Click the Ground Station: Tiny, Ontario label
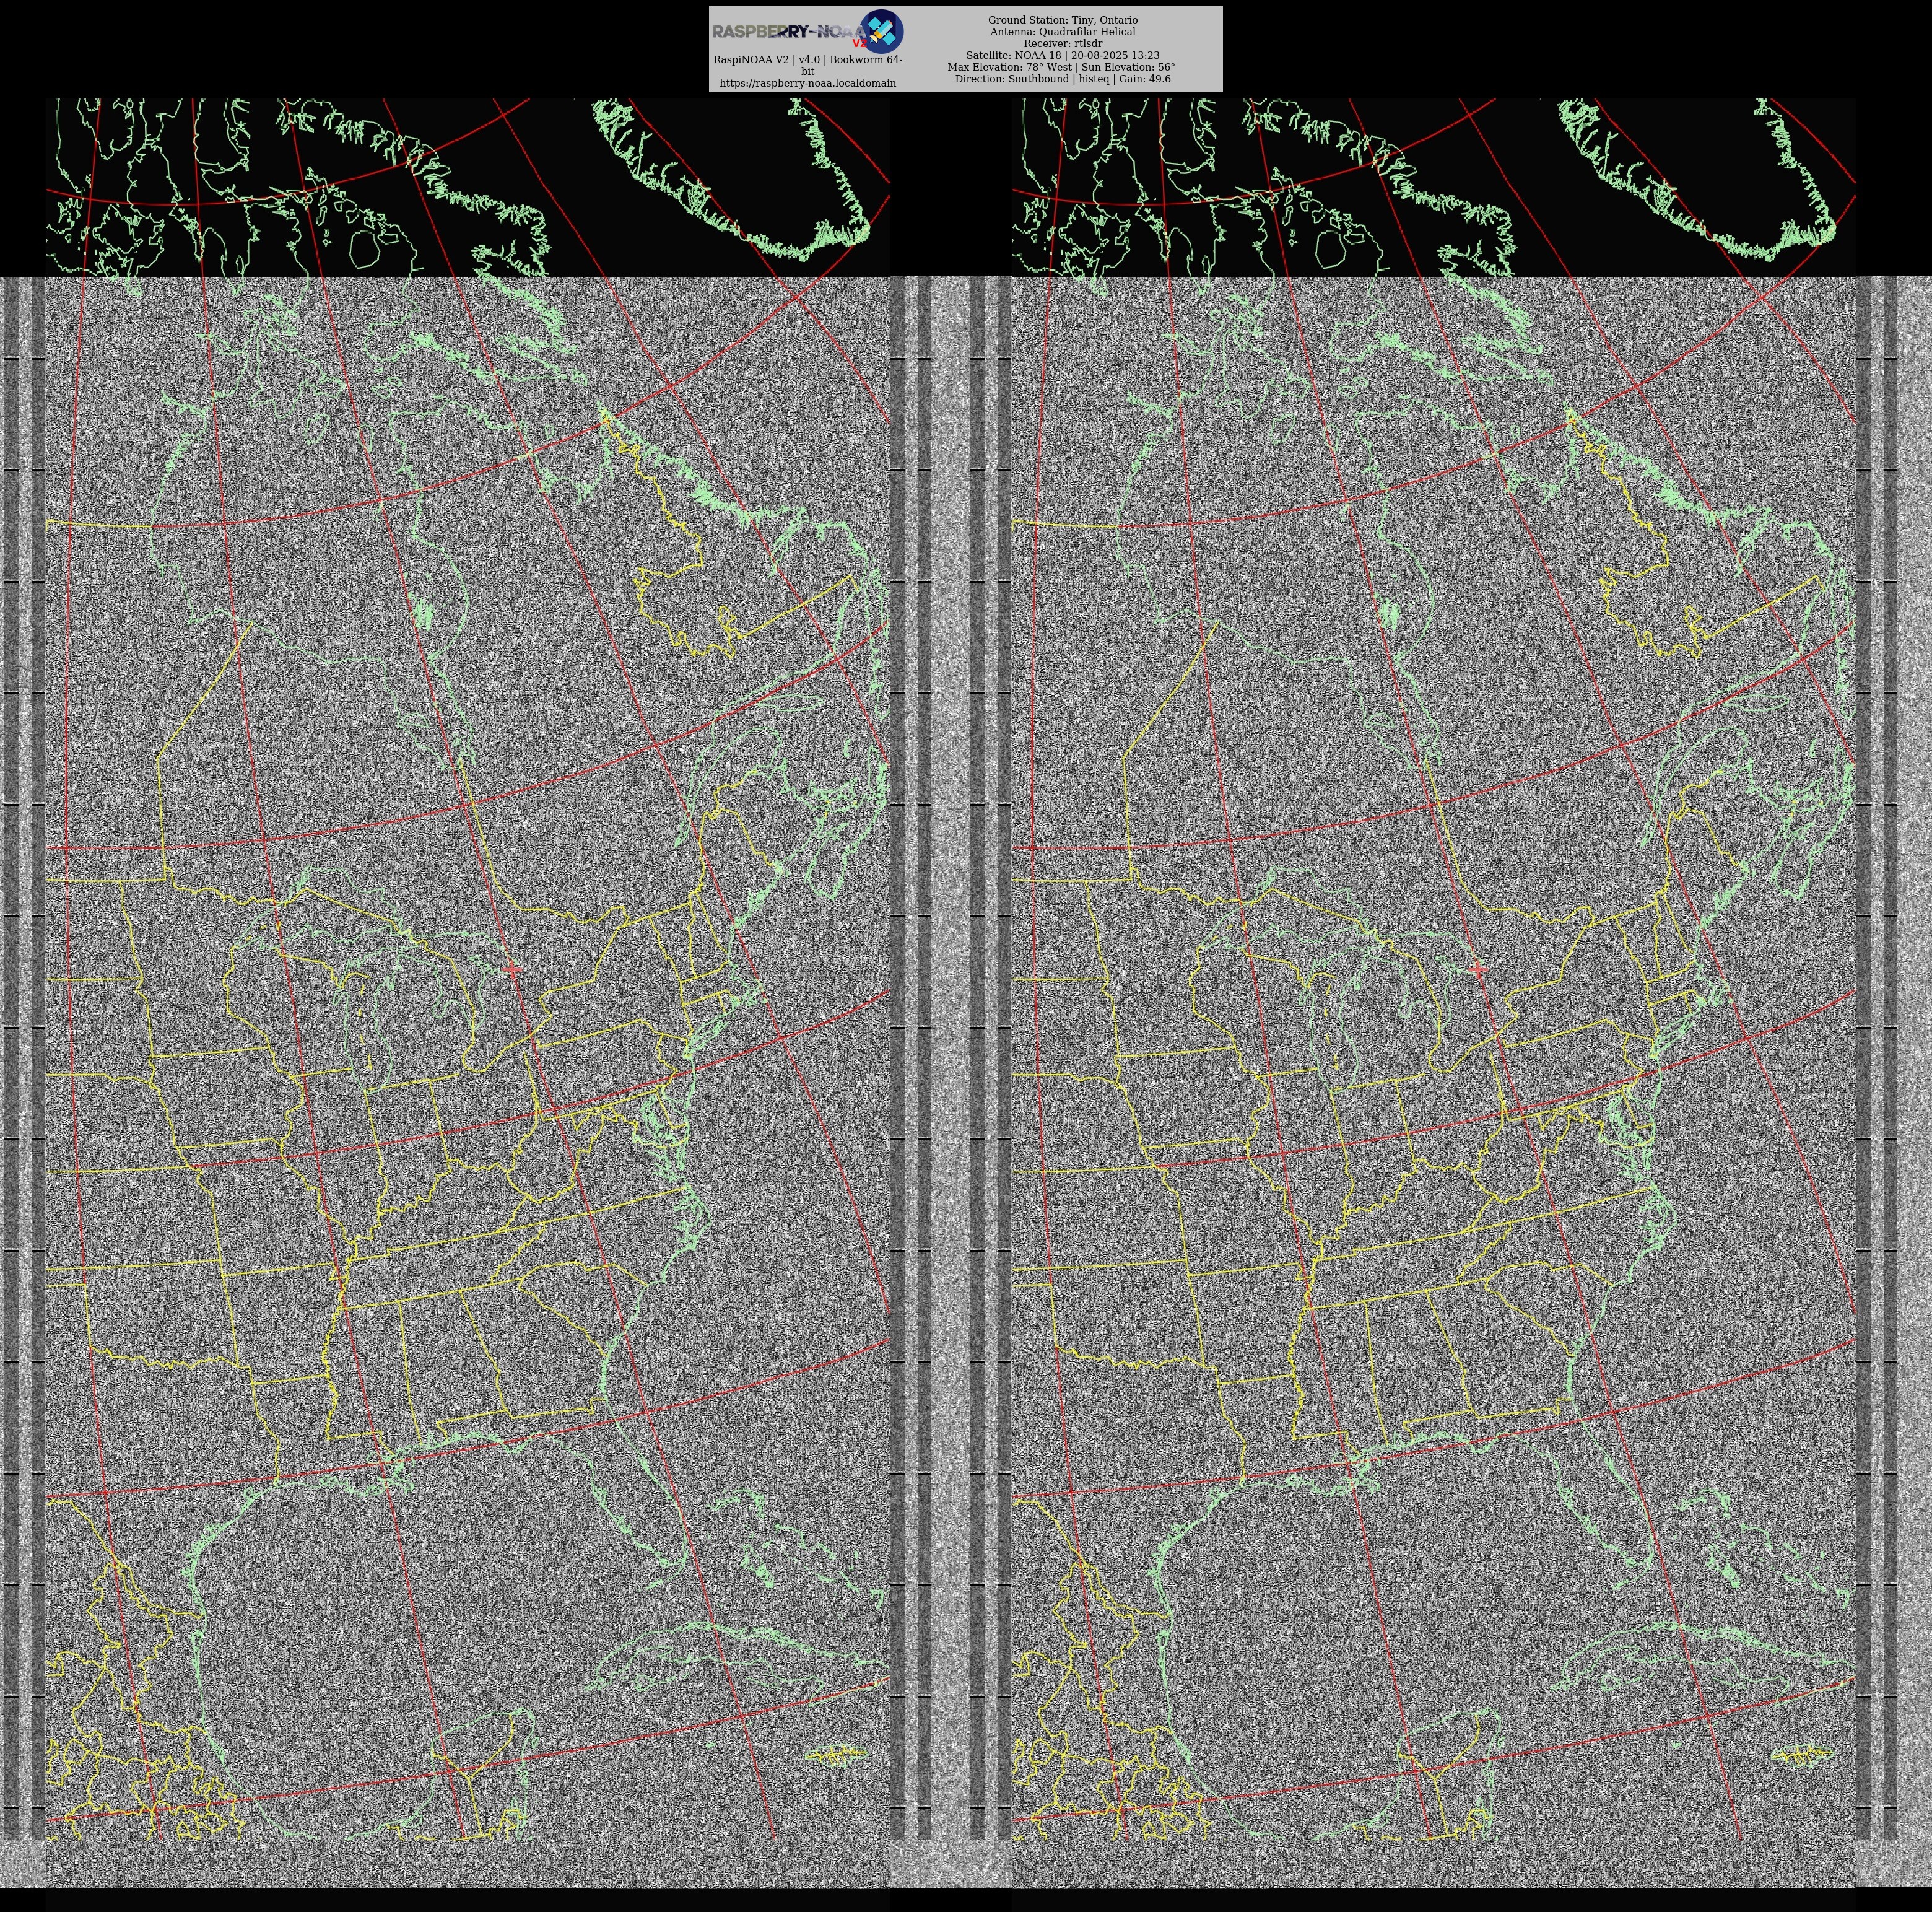This screenshot has width=1932, height=1912. (x=1062, y=20)
